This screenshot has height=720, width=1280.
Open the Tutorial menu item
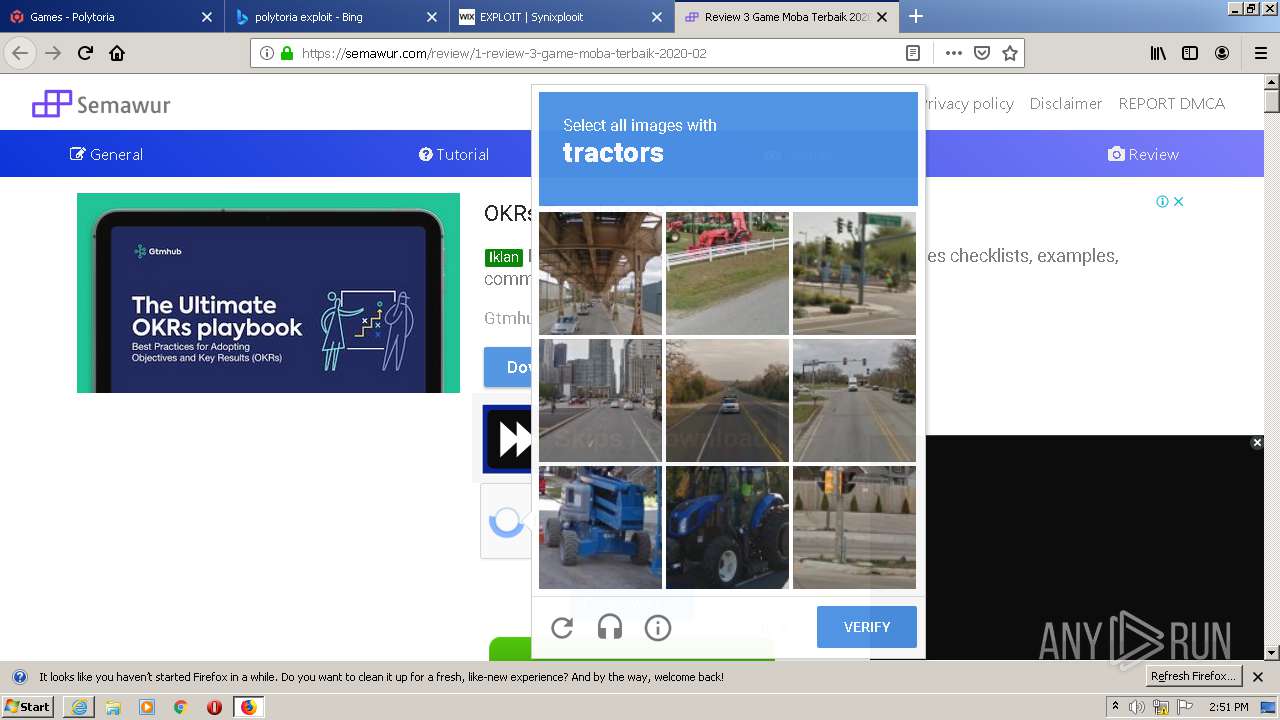[x=454, y=154]
